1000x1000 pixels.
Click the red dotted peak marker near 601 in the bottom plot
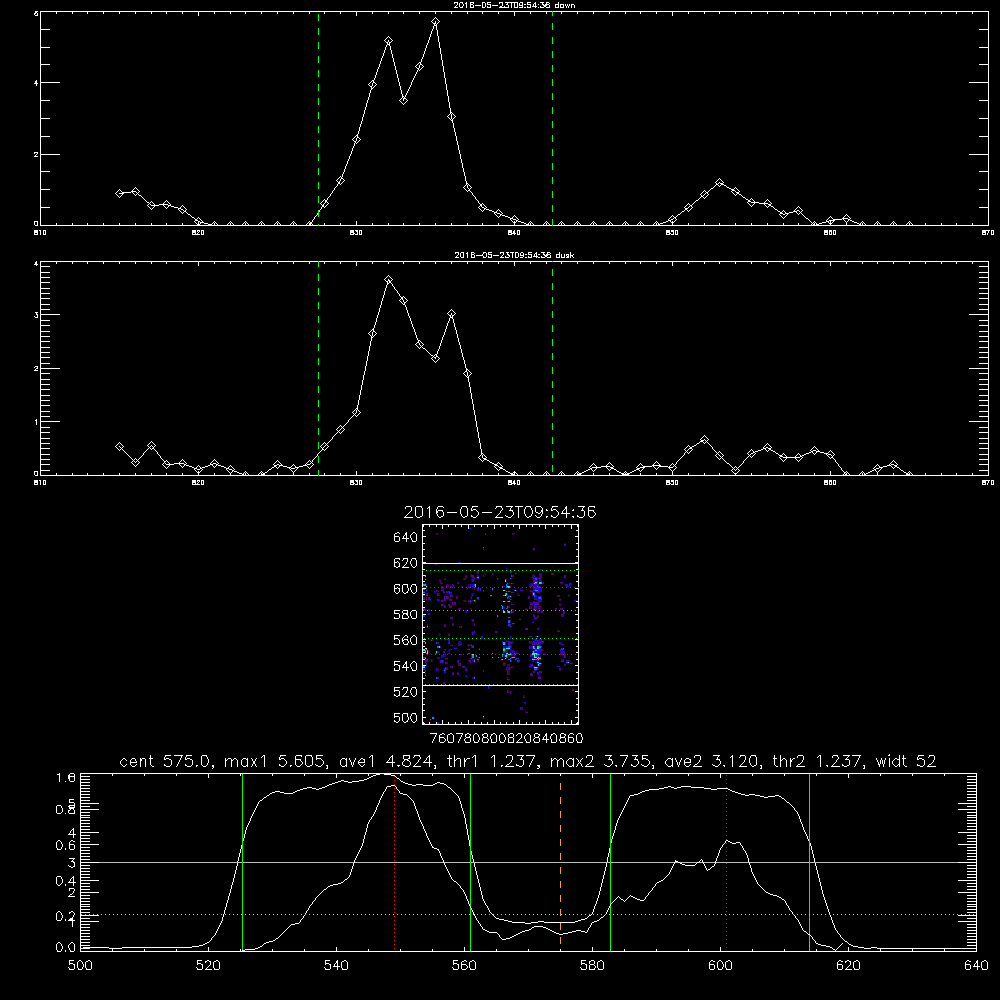tap(726, 862)
